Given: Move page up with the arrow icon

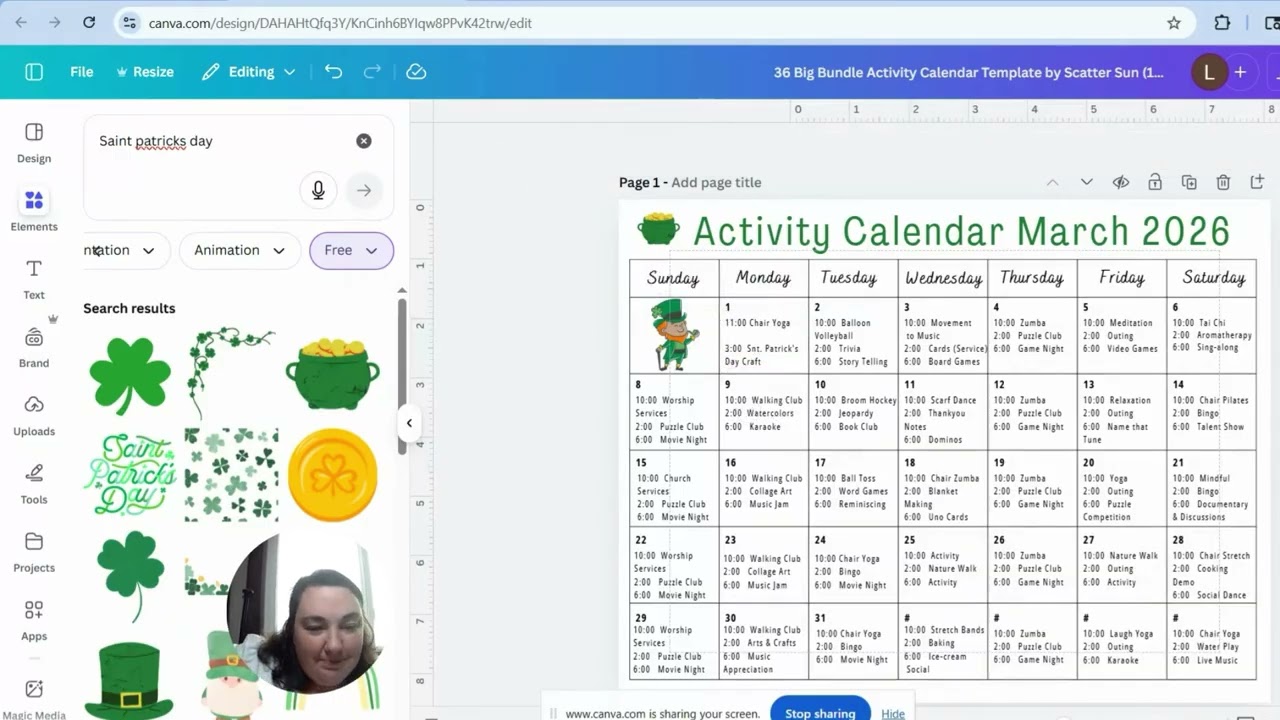Looking at the screenshot, I should 1052,182.
